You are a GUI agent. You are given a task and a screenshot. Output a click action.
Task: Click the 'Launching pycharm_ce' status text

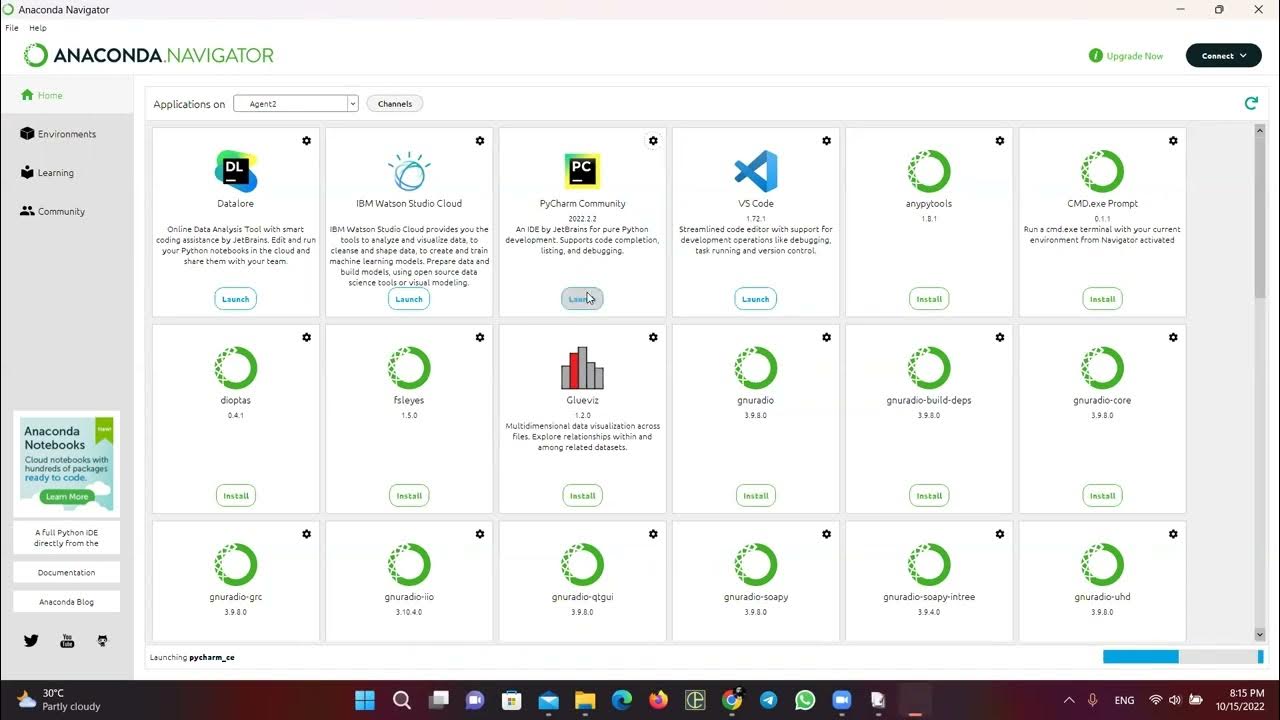(192, 657)
